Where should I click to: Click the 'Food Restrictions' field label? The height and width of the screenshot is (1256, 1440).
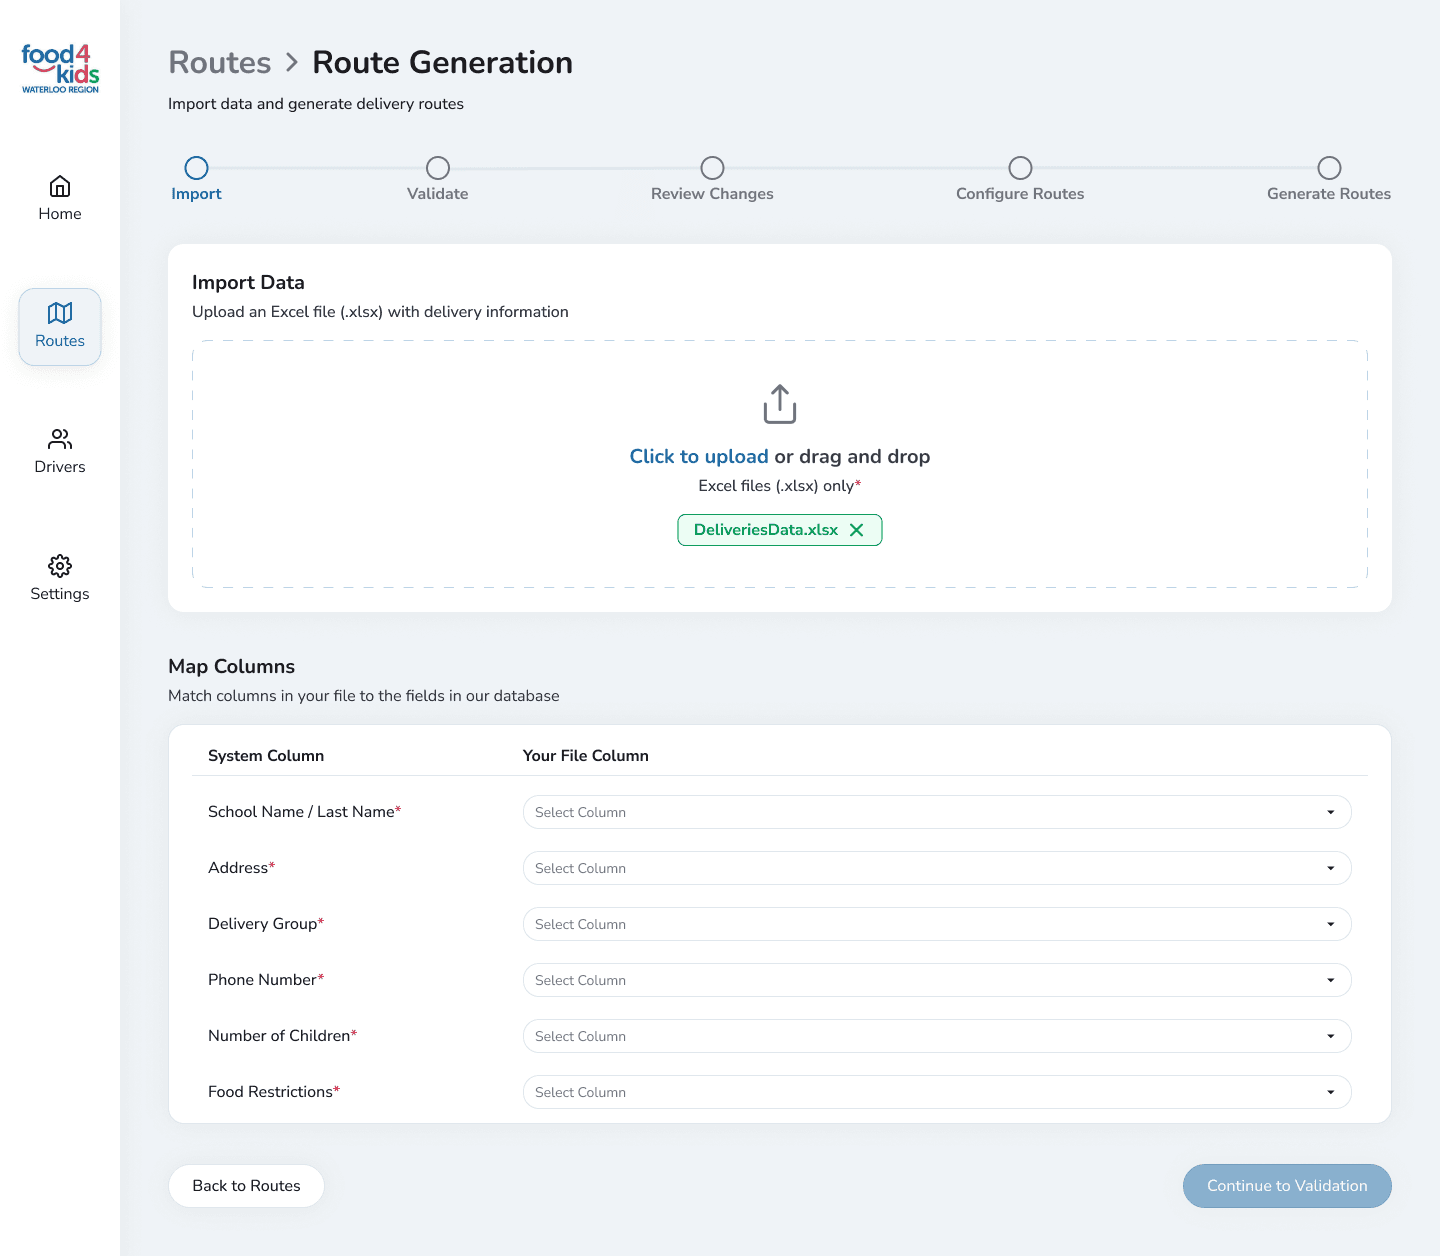pyautogui.click(x=274, y=1092)
